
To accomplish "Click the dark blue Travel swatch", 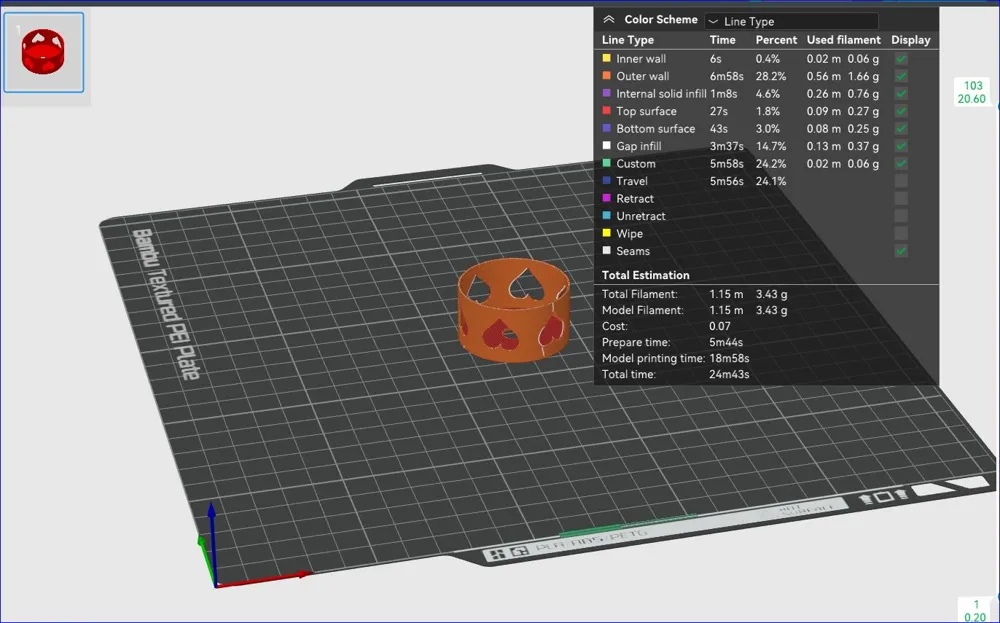I will (607, 180).
